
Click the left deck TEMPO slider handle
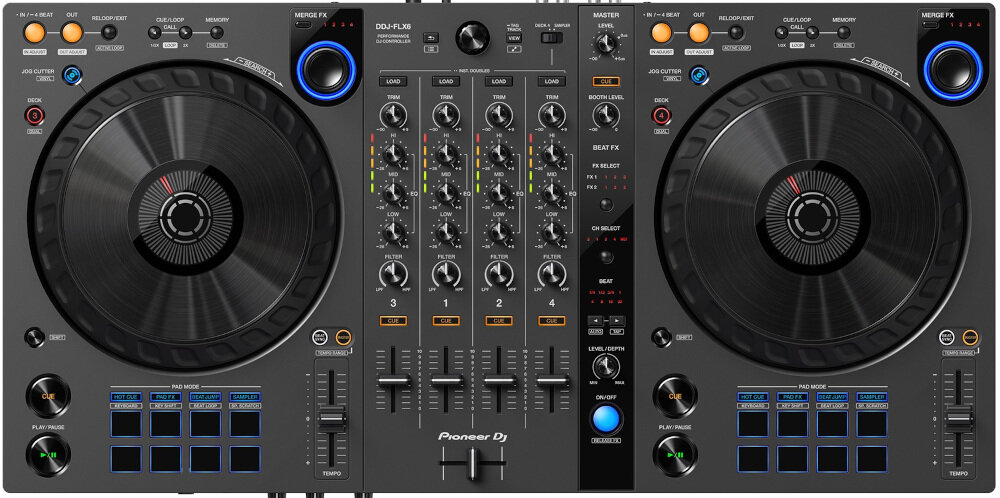tap(332, 420)
